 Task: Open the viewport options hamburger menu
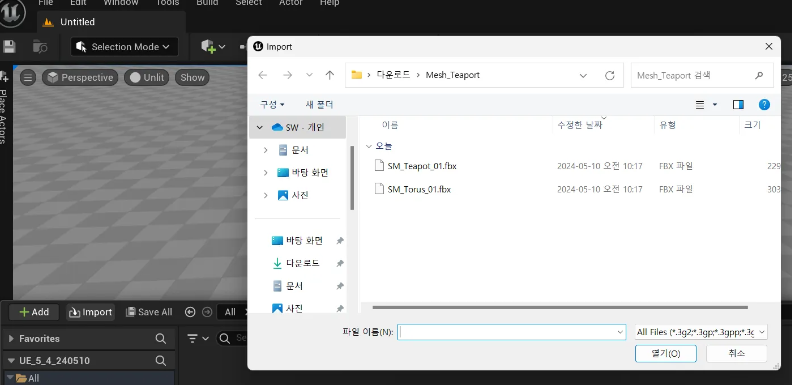pyautogui.click(x=28, y=77)
